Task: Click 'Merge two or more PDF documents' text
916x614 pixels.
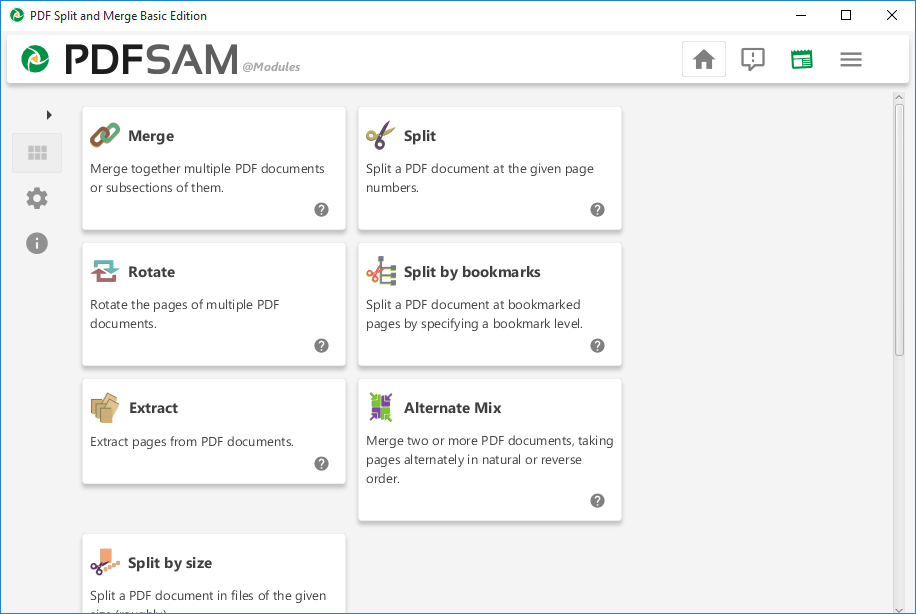Action: pyautogui.click(x=469, y=441)
